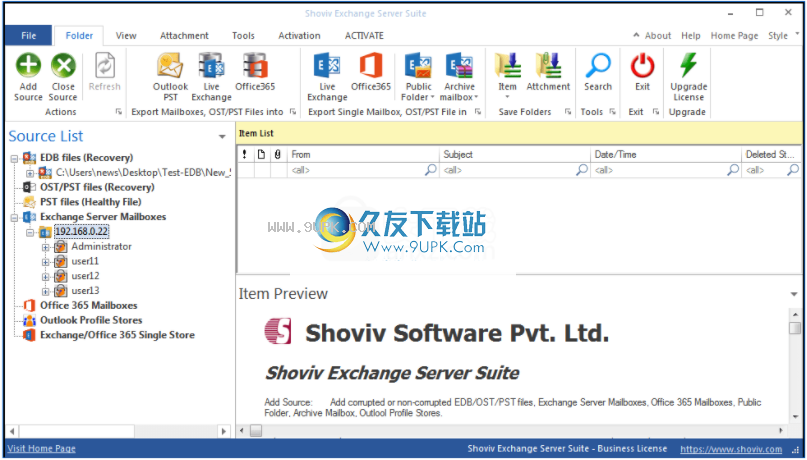Open the Home Page link in ribbon
Viewport: 807px width, 460px height.
click(734, 36)
